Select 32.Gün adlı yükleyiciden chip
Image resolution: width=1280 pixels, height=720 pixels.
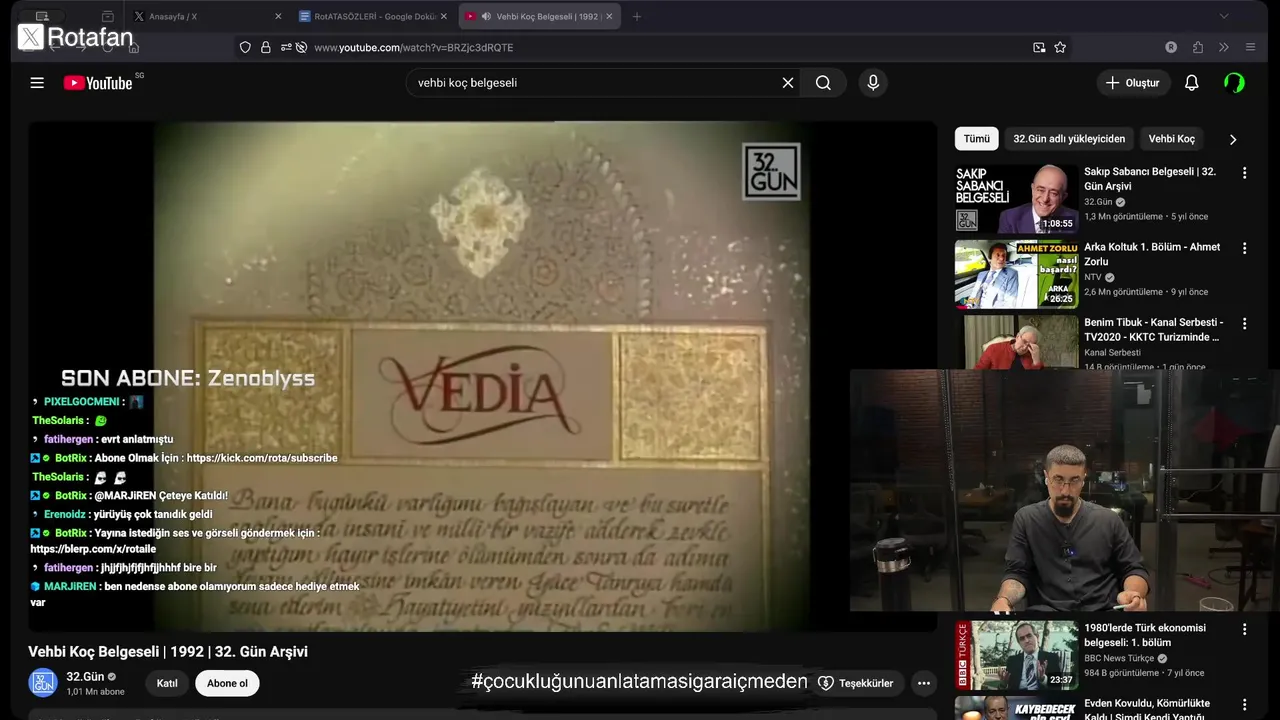(x=1069, y=139)
